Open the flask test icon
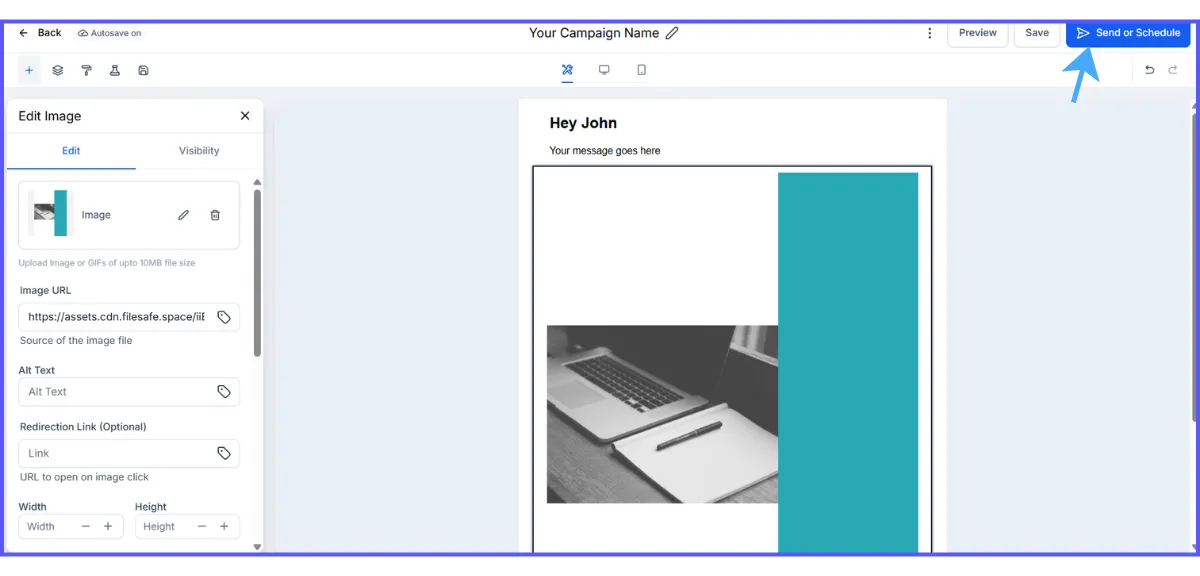The image size is (1200, 576). pyautogui.click(x=115, y=70)
